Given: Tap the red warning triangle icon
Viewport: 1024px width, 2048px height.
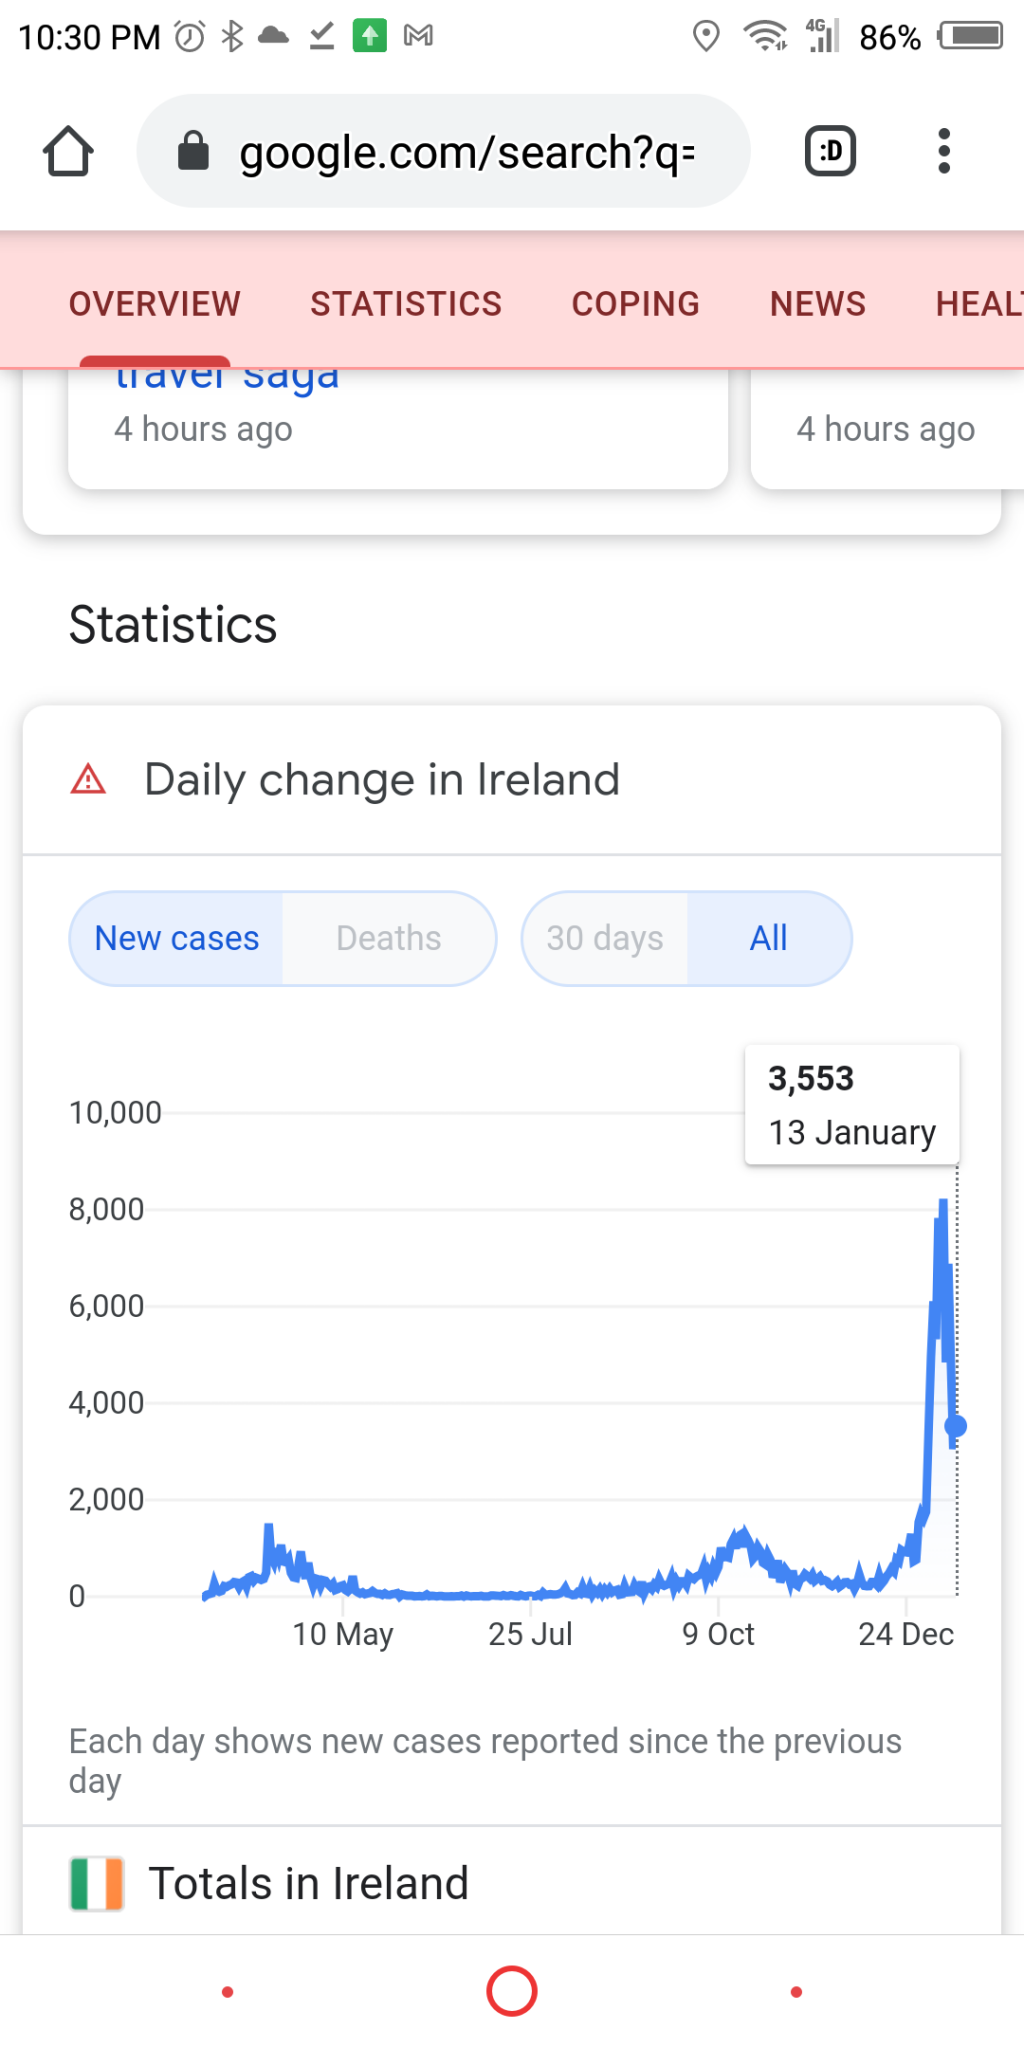Looking at the screenshot, I should coord(88,779).
